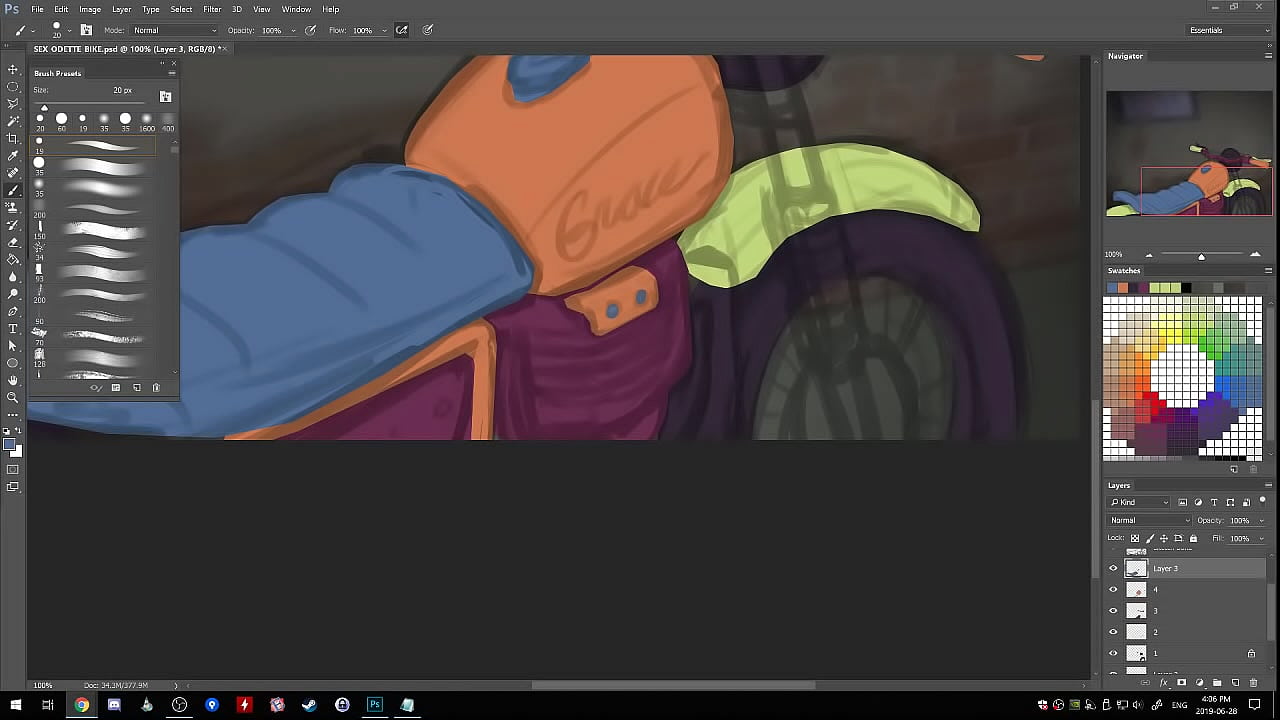This screenshot has height=720, width=1280.
Task: Click the Navigator preview thumbnail
Action: pos(1189,153)
